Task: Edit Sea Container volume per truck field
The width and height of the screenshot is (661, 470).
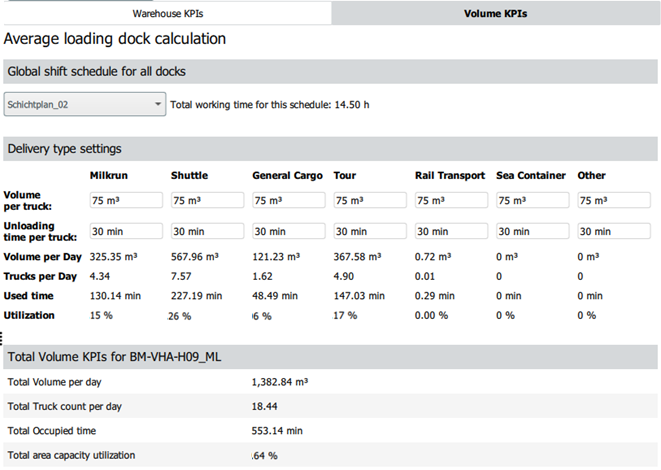Action: tap(533, 200)
